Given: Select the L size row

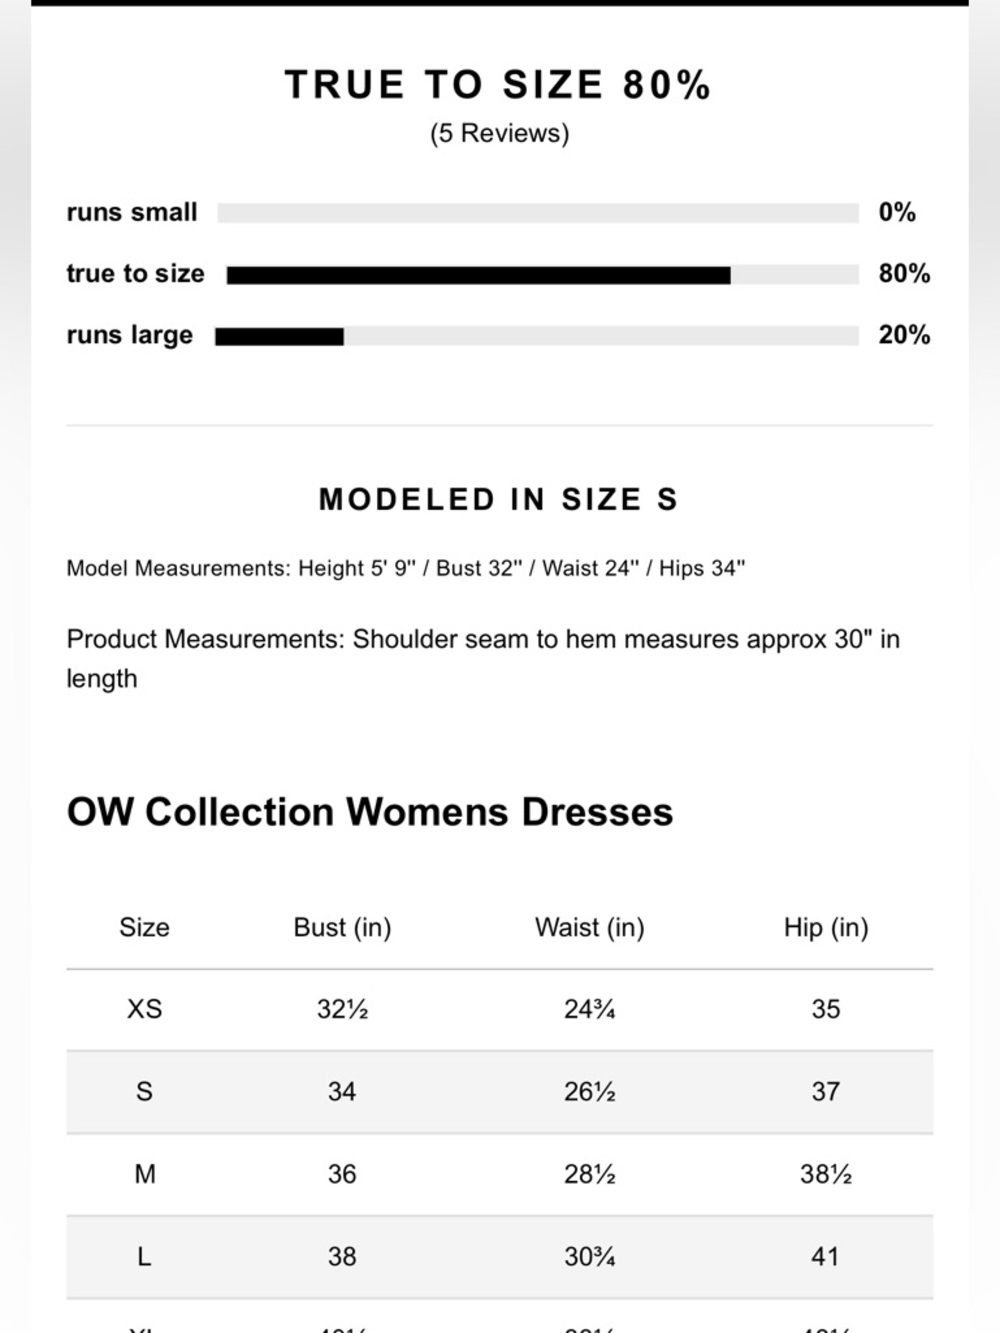Looking at the screenshot, I should point(500,1258).
